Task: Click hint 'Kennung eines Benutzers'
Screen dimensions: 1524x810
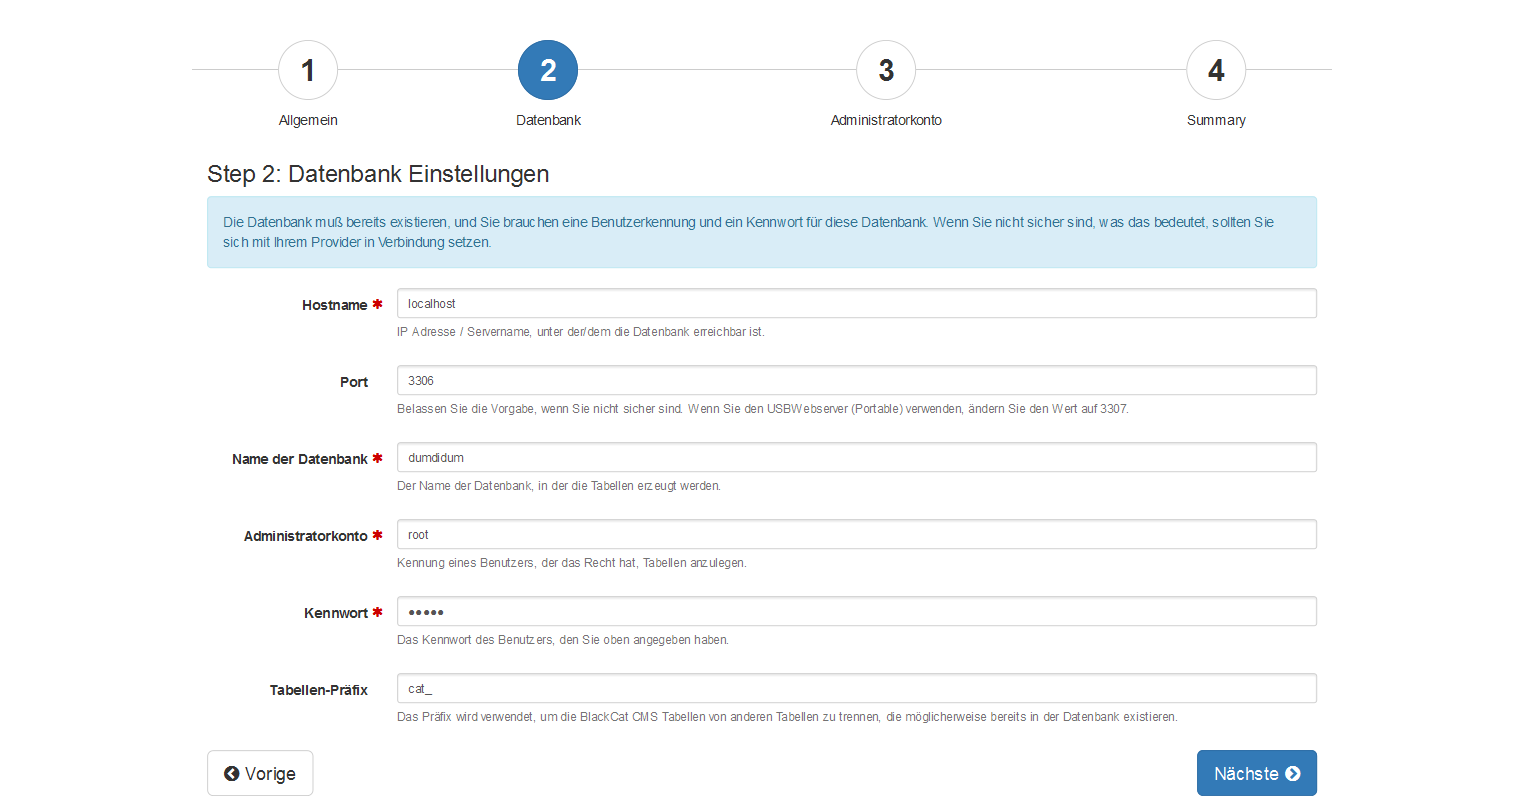Action: pos(572,563)
